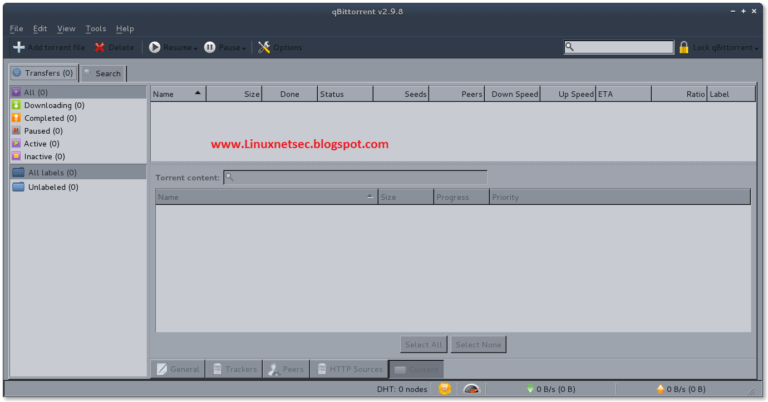768x402 pixels.
Task: Click the Select All button
Action: [424, 344]
